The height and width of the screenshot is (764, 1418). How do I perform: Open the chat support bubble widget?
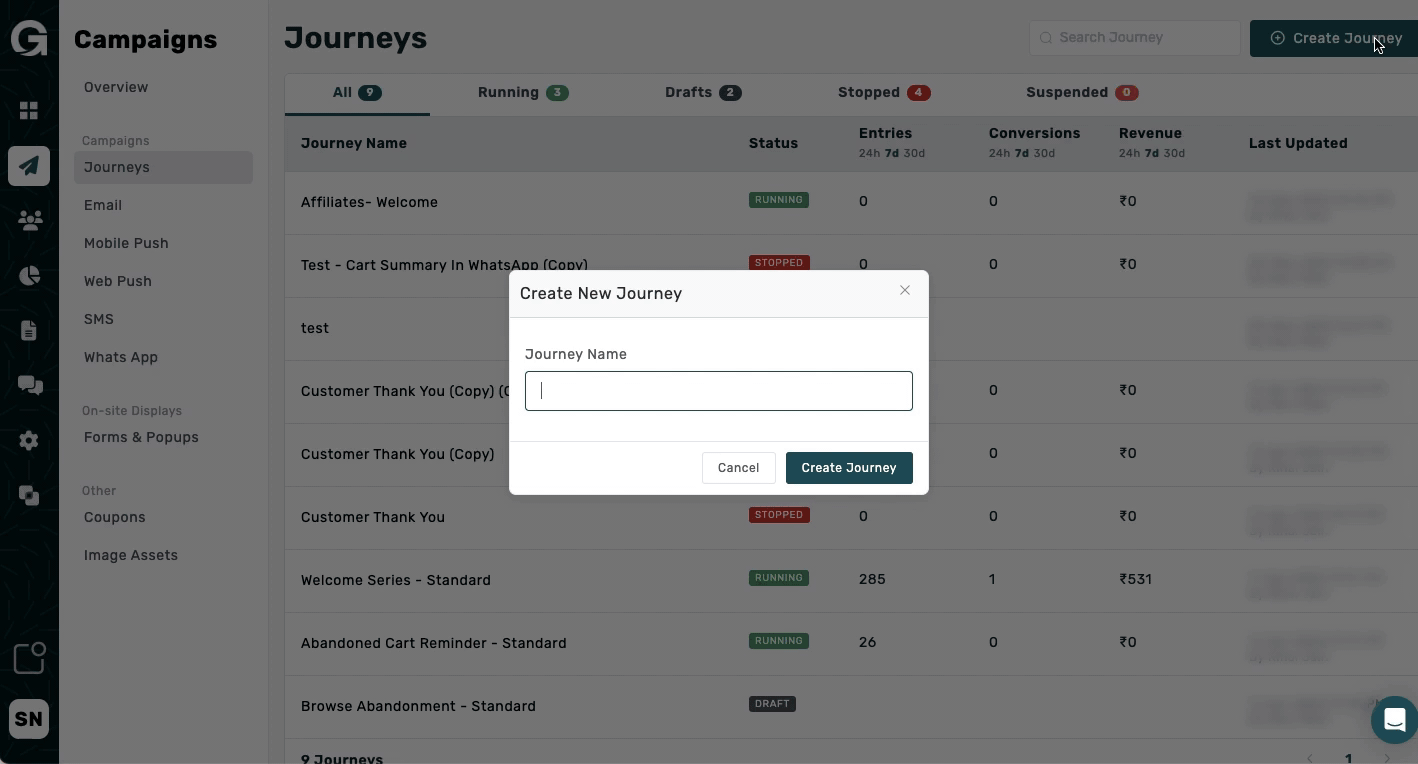click(x=1393, y=719)
